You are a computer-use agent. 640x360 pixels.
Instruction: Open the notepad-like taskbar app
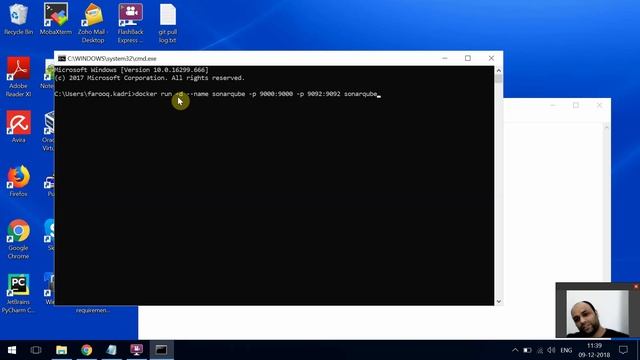(111, 350)
